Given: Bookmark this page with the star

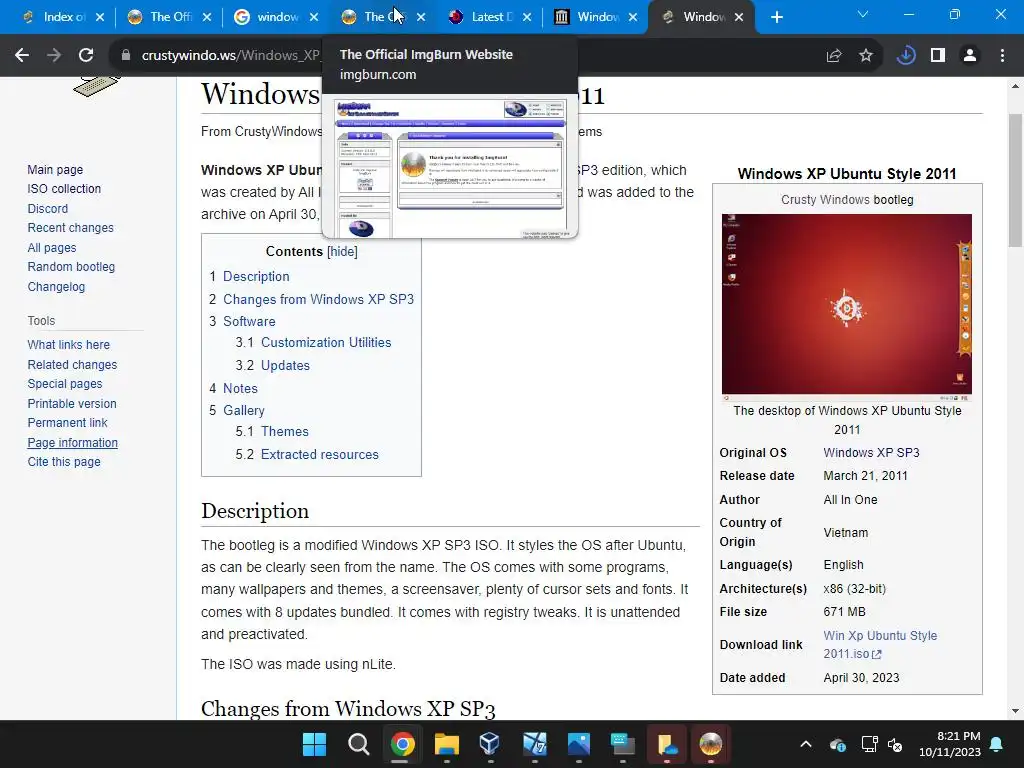Looking at the screenshot, I should coord(866,56).
